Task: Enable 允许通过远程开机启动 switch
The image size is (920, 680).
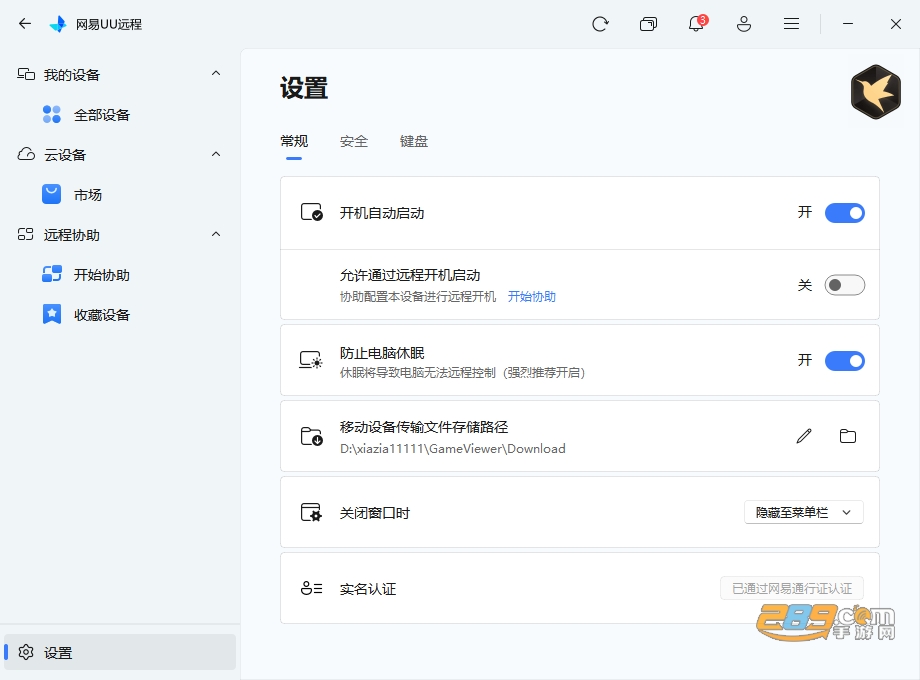Action: pos(844,285)
